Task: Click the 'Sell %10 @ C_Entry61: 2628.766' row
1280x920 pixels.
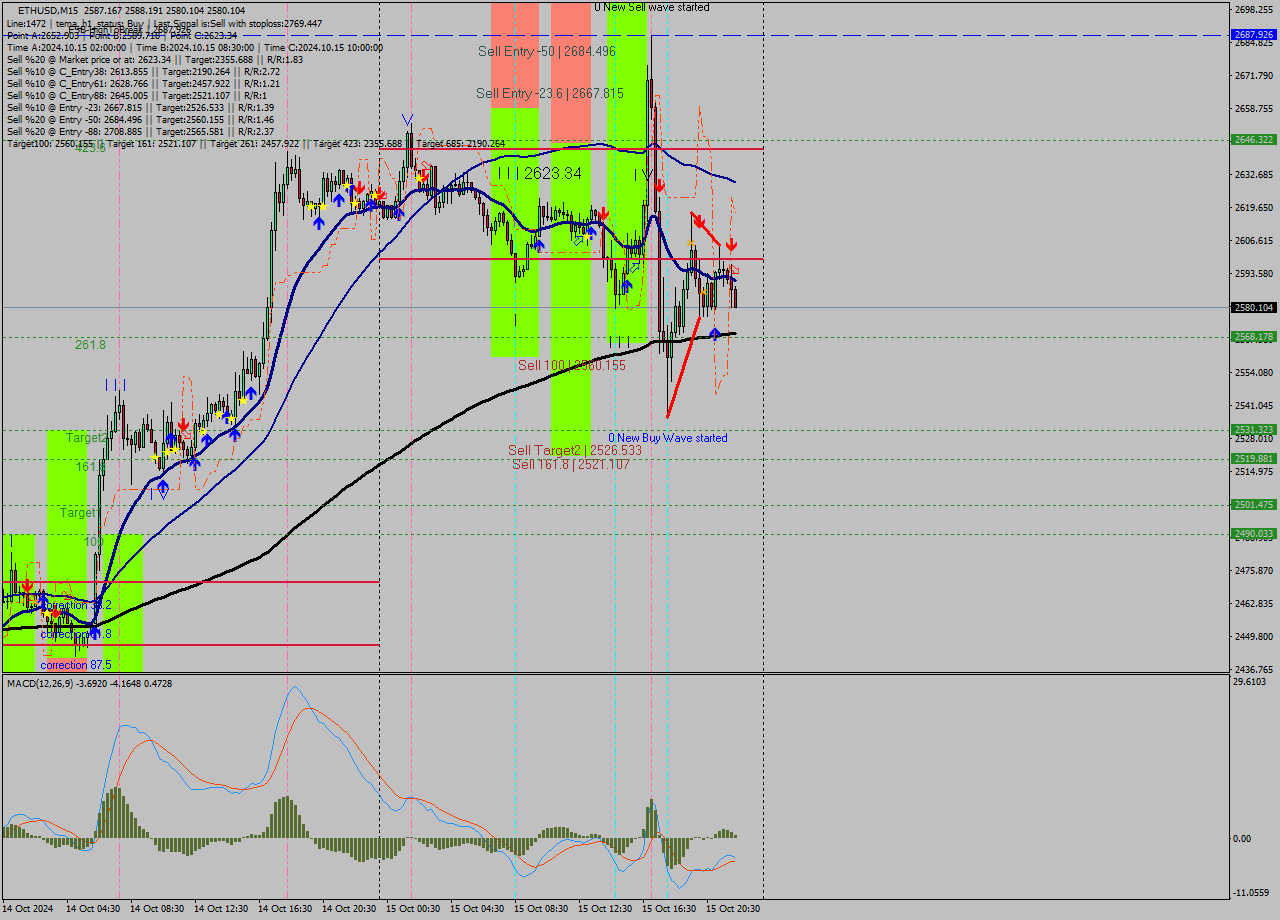Action: [143, 83]
